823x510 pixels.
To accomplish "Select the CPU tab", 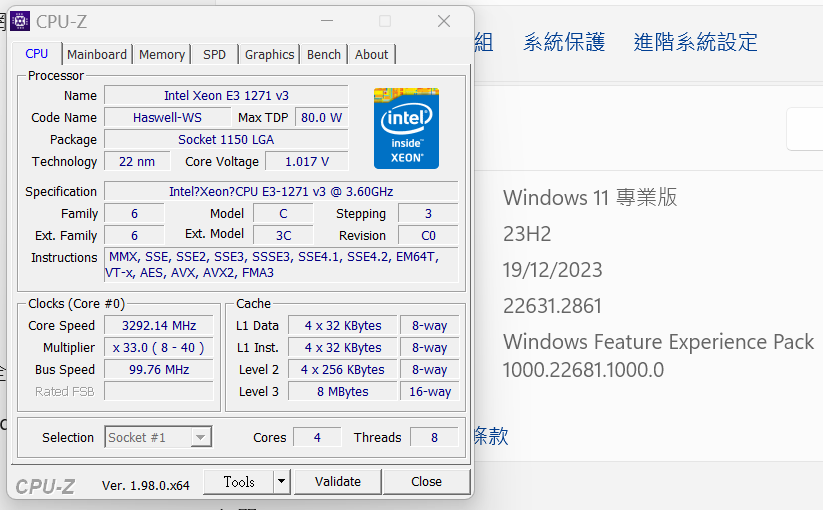I will [x=37, y=54].
